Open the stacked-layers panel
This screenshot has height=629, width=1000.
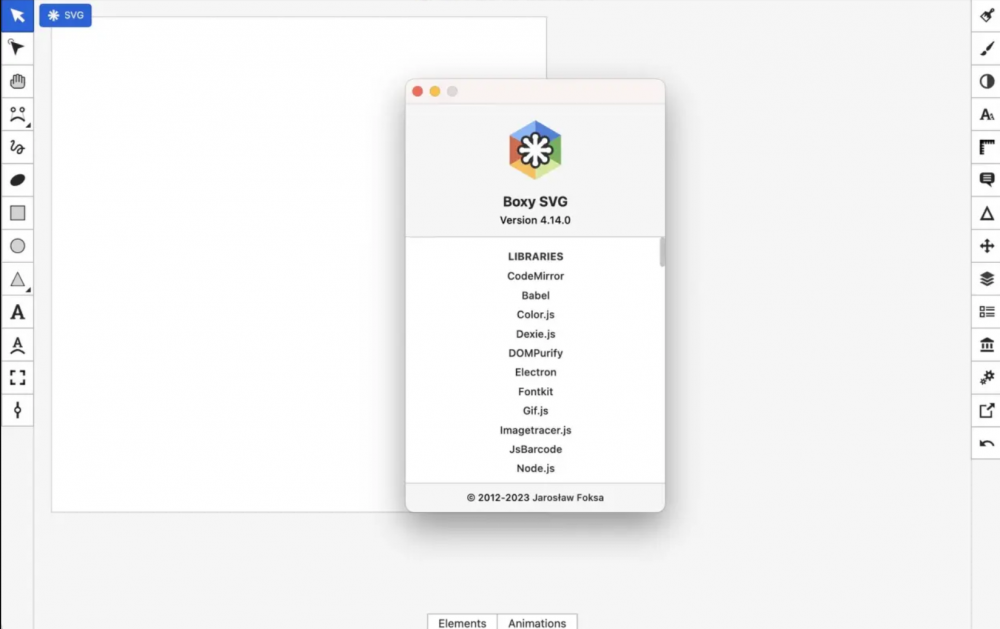tap(987, 279)
